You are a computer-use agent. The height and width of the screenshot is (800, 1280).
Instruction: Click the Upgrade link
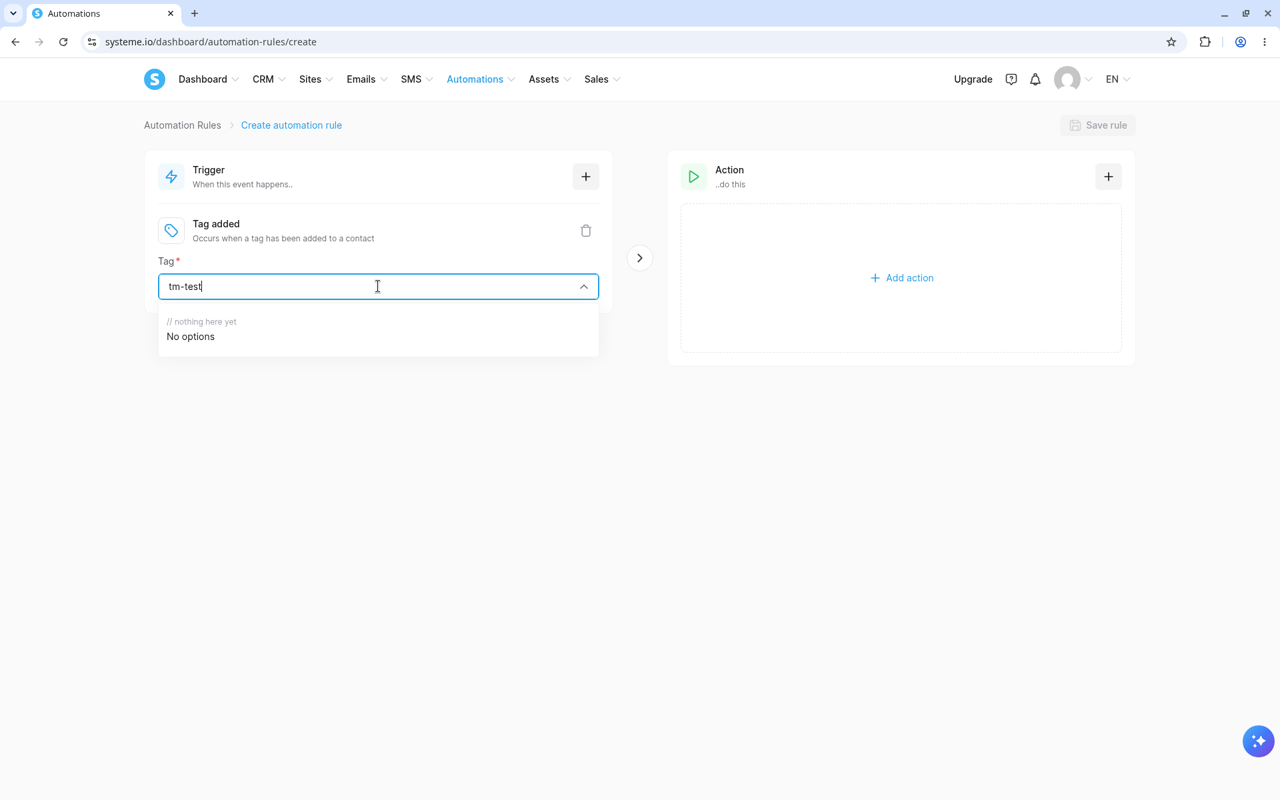pyautogui.click(x=973, y=79)
